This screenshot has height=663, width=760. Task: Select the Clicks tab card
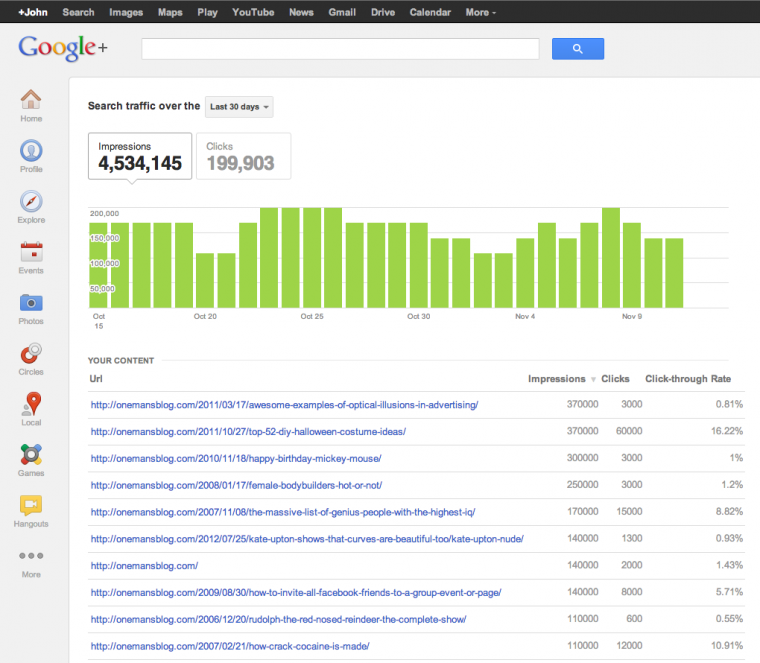coord(243,156)
